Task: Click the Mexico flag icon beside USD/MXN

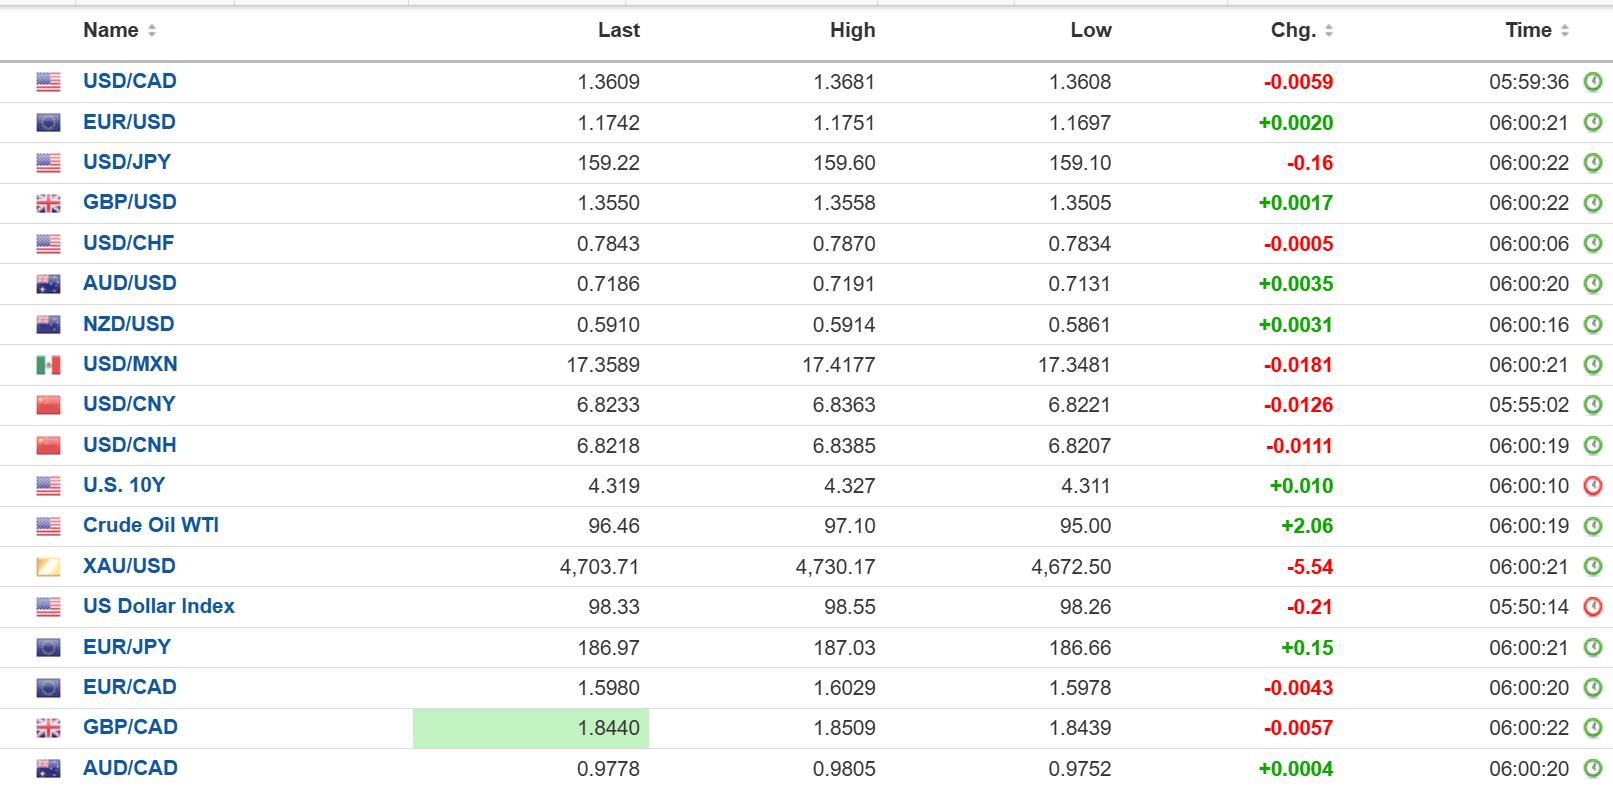Action: (48, 365)
